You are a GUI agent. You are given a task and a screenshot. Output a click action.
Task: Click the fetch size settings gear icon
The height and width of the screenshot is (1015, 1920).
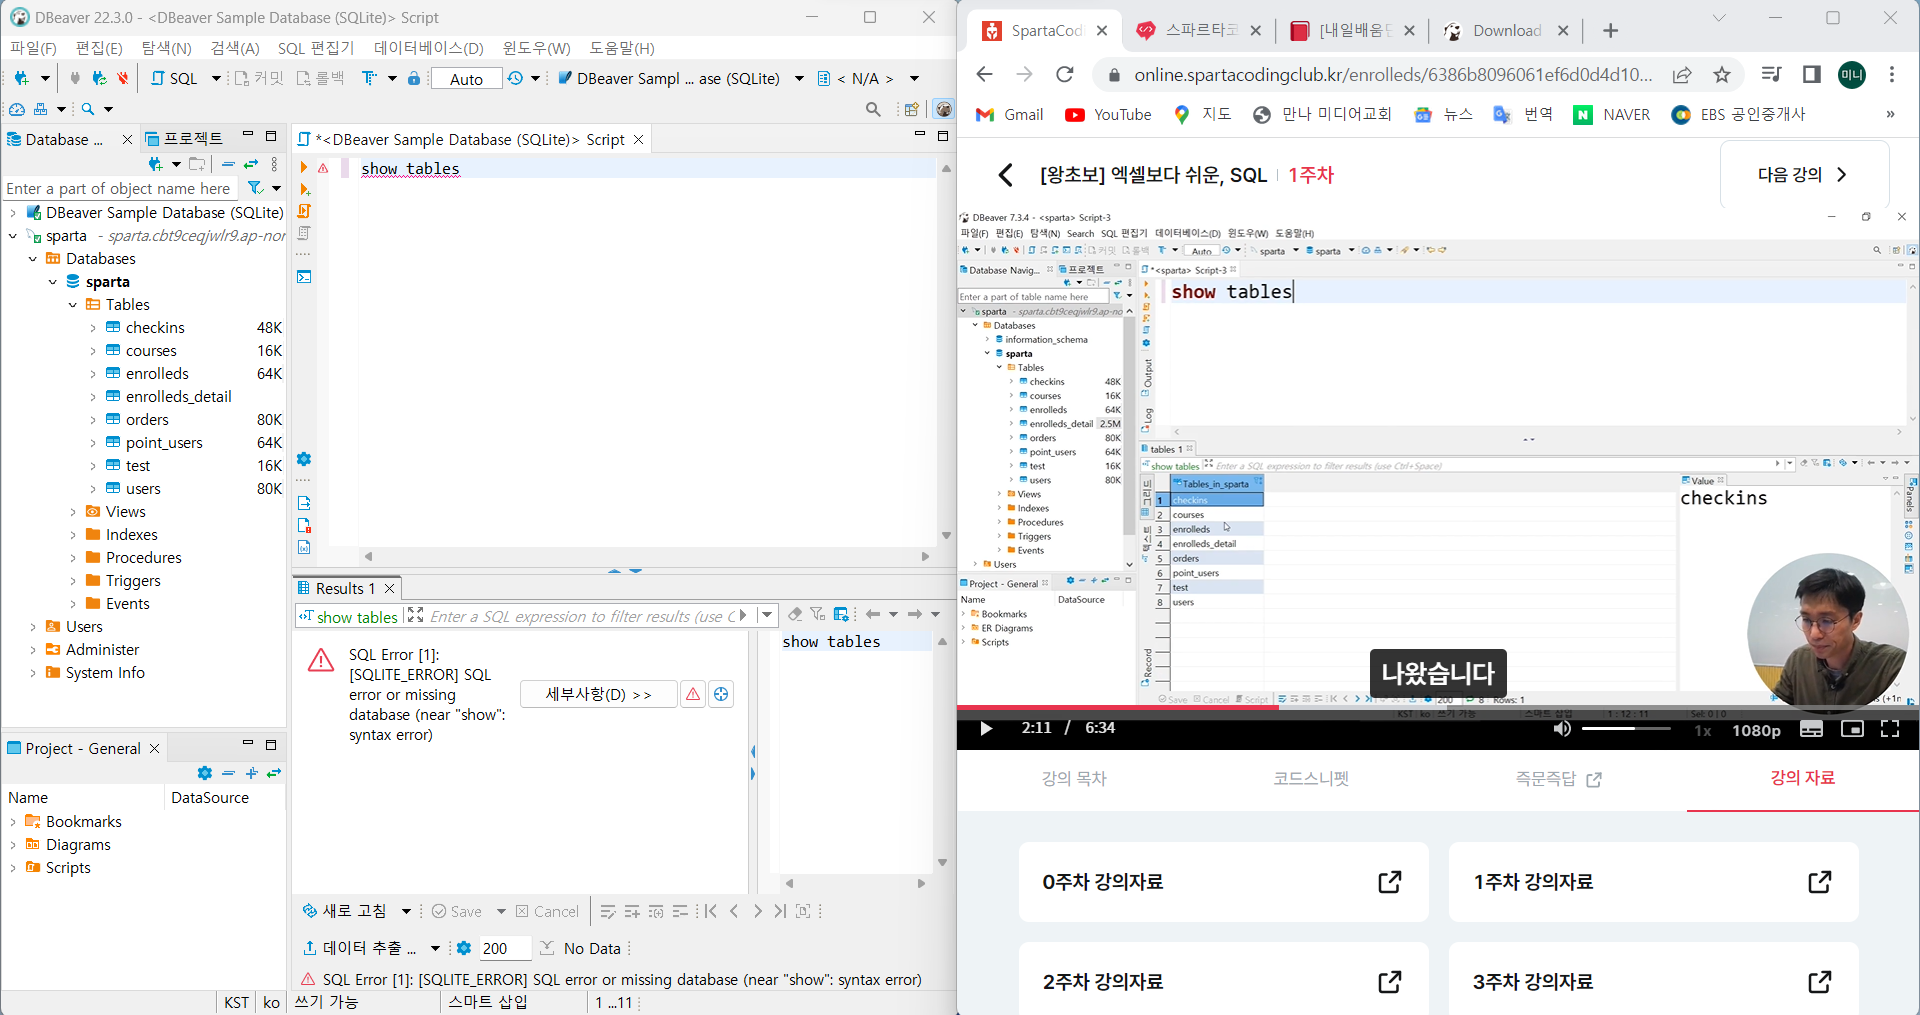coord(464,948)
